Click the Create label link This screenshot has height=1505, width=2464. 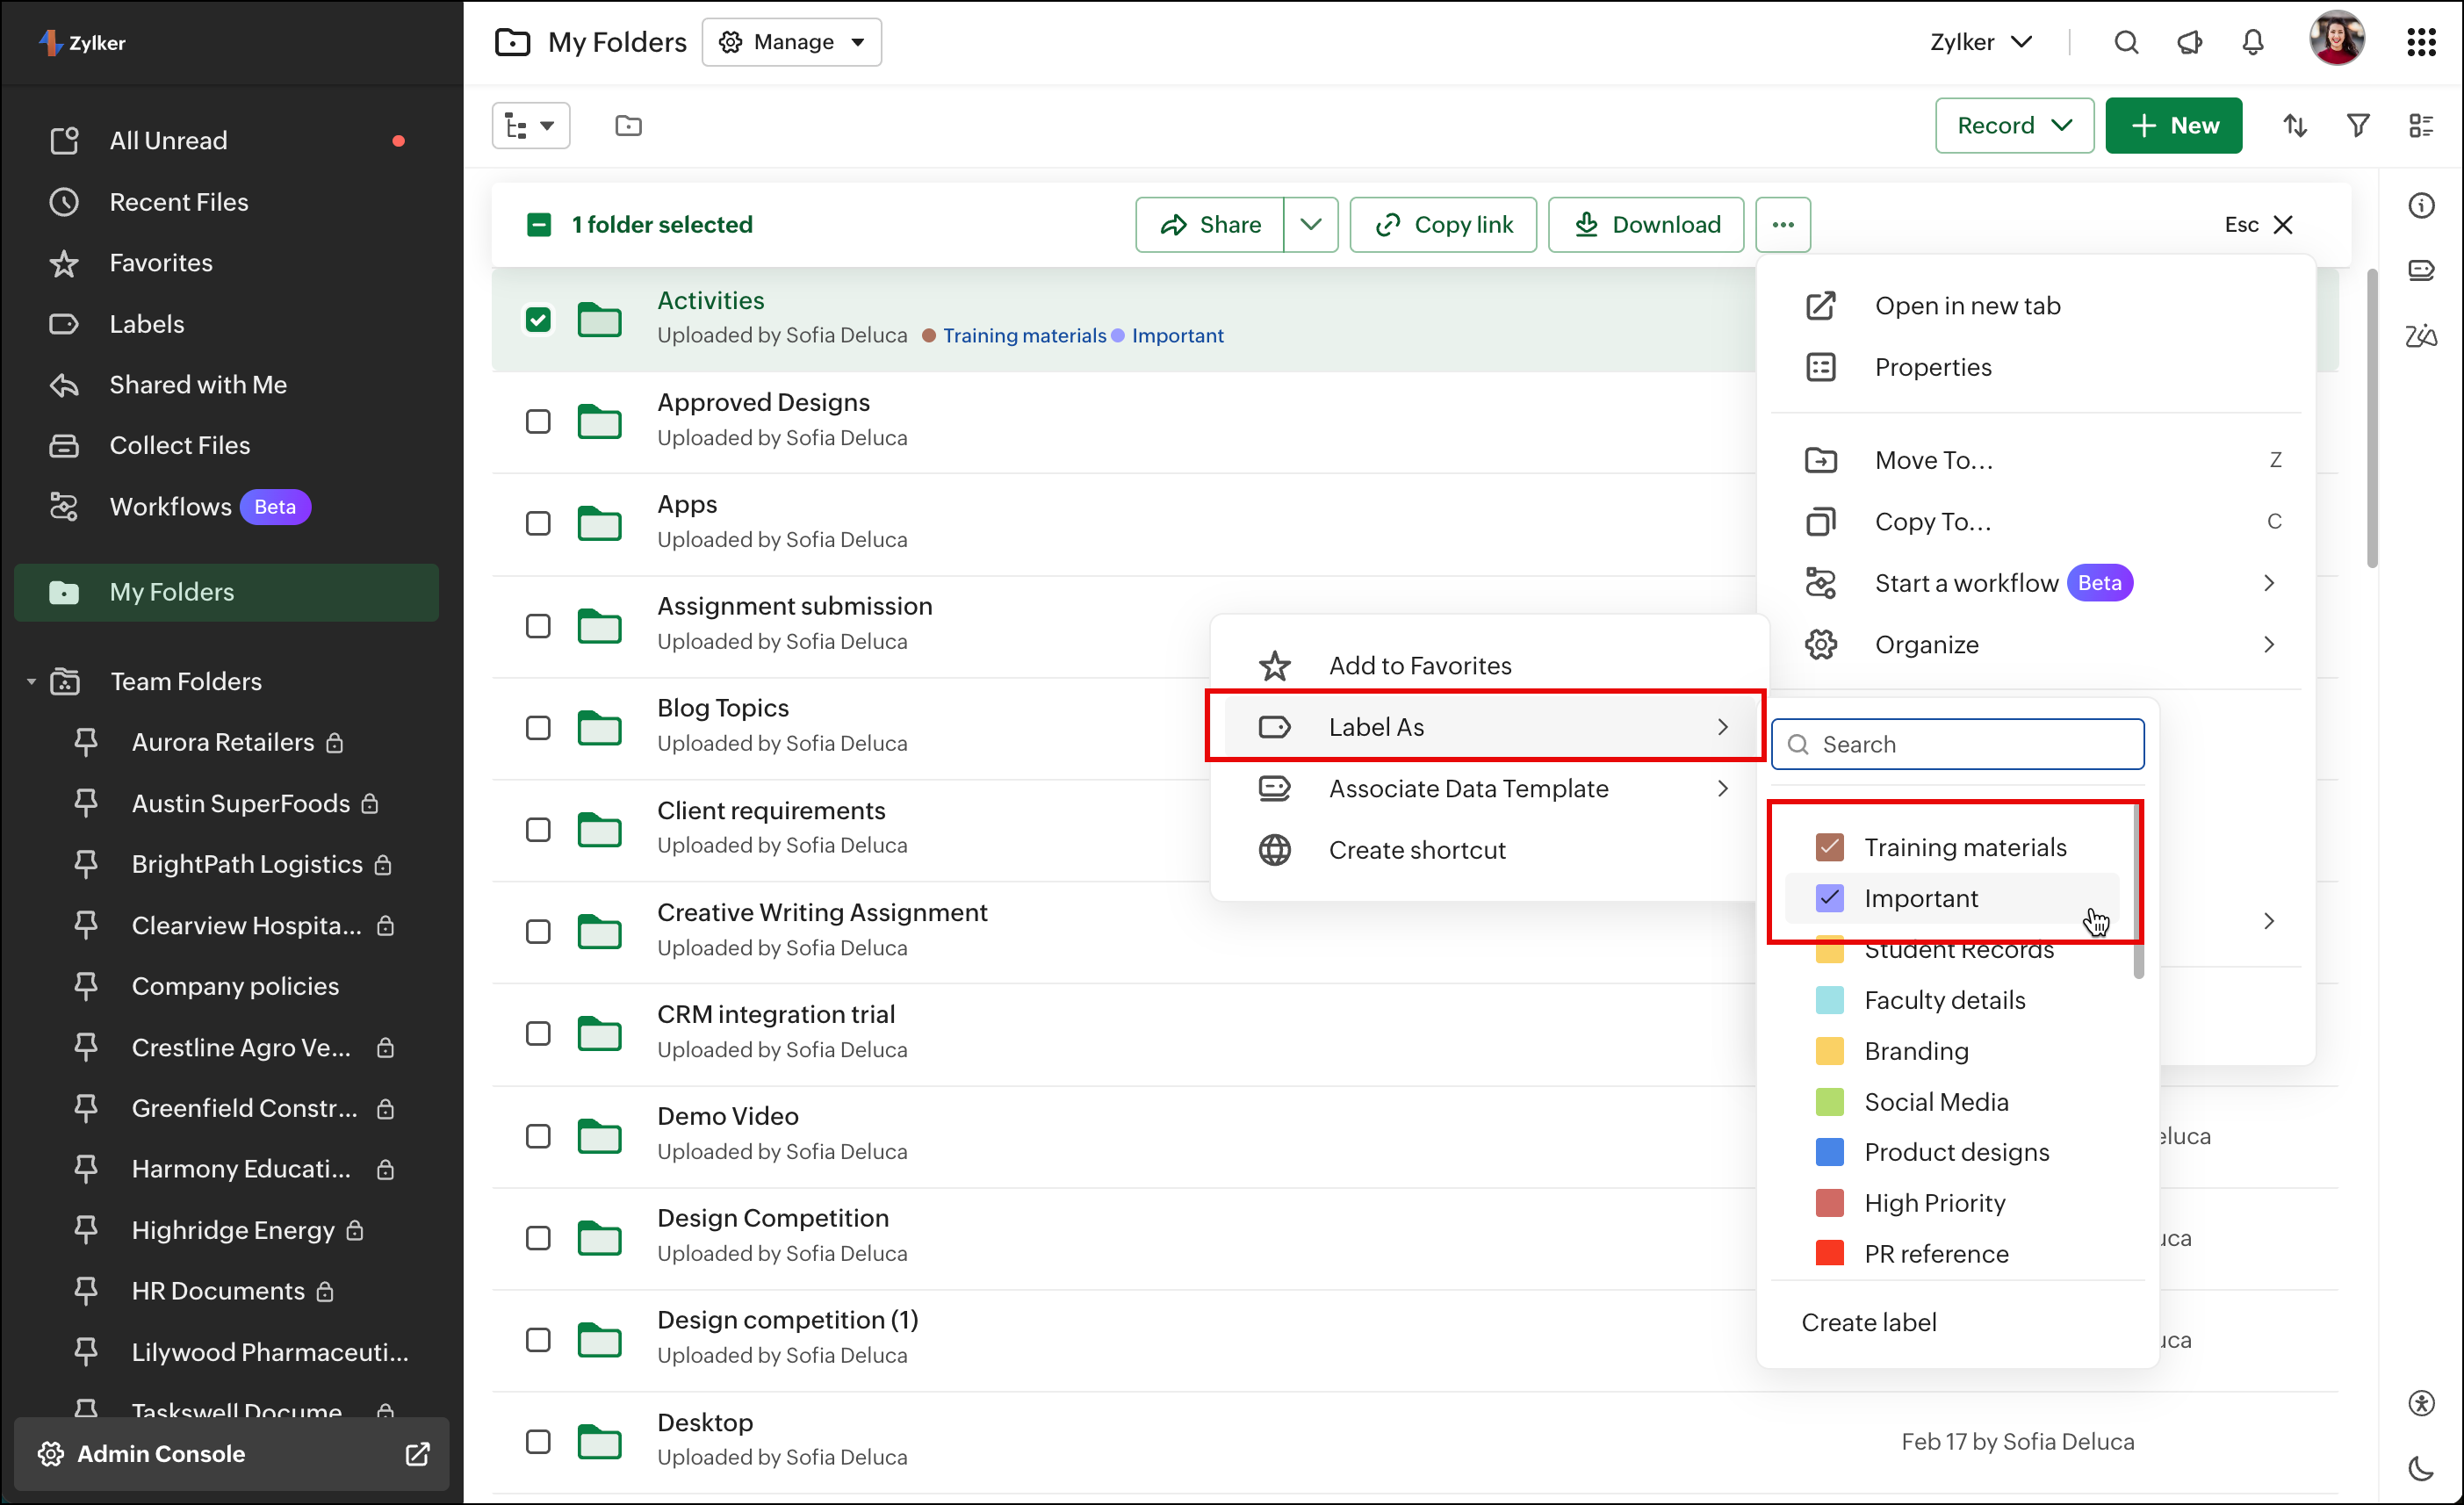coord(1868,1322)
